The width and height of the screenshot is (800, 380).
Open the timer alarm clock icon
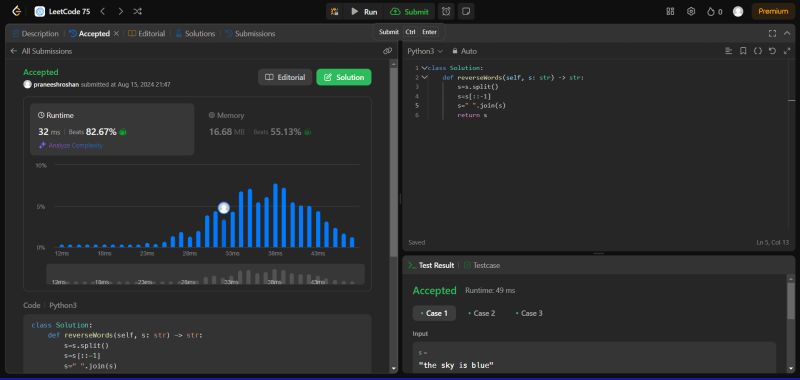[x=446, y=11]
